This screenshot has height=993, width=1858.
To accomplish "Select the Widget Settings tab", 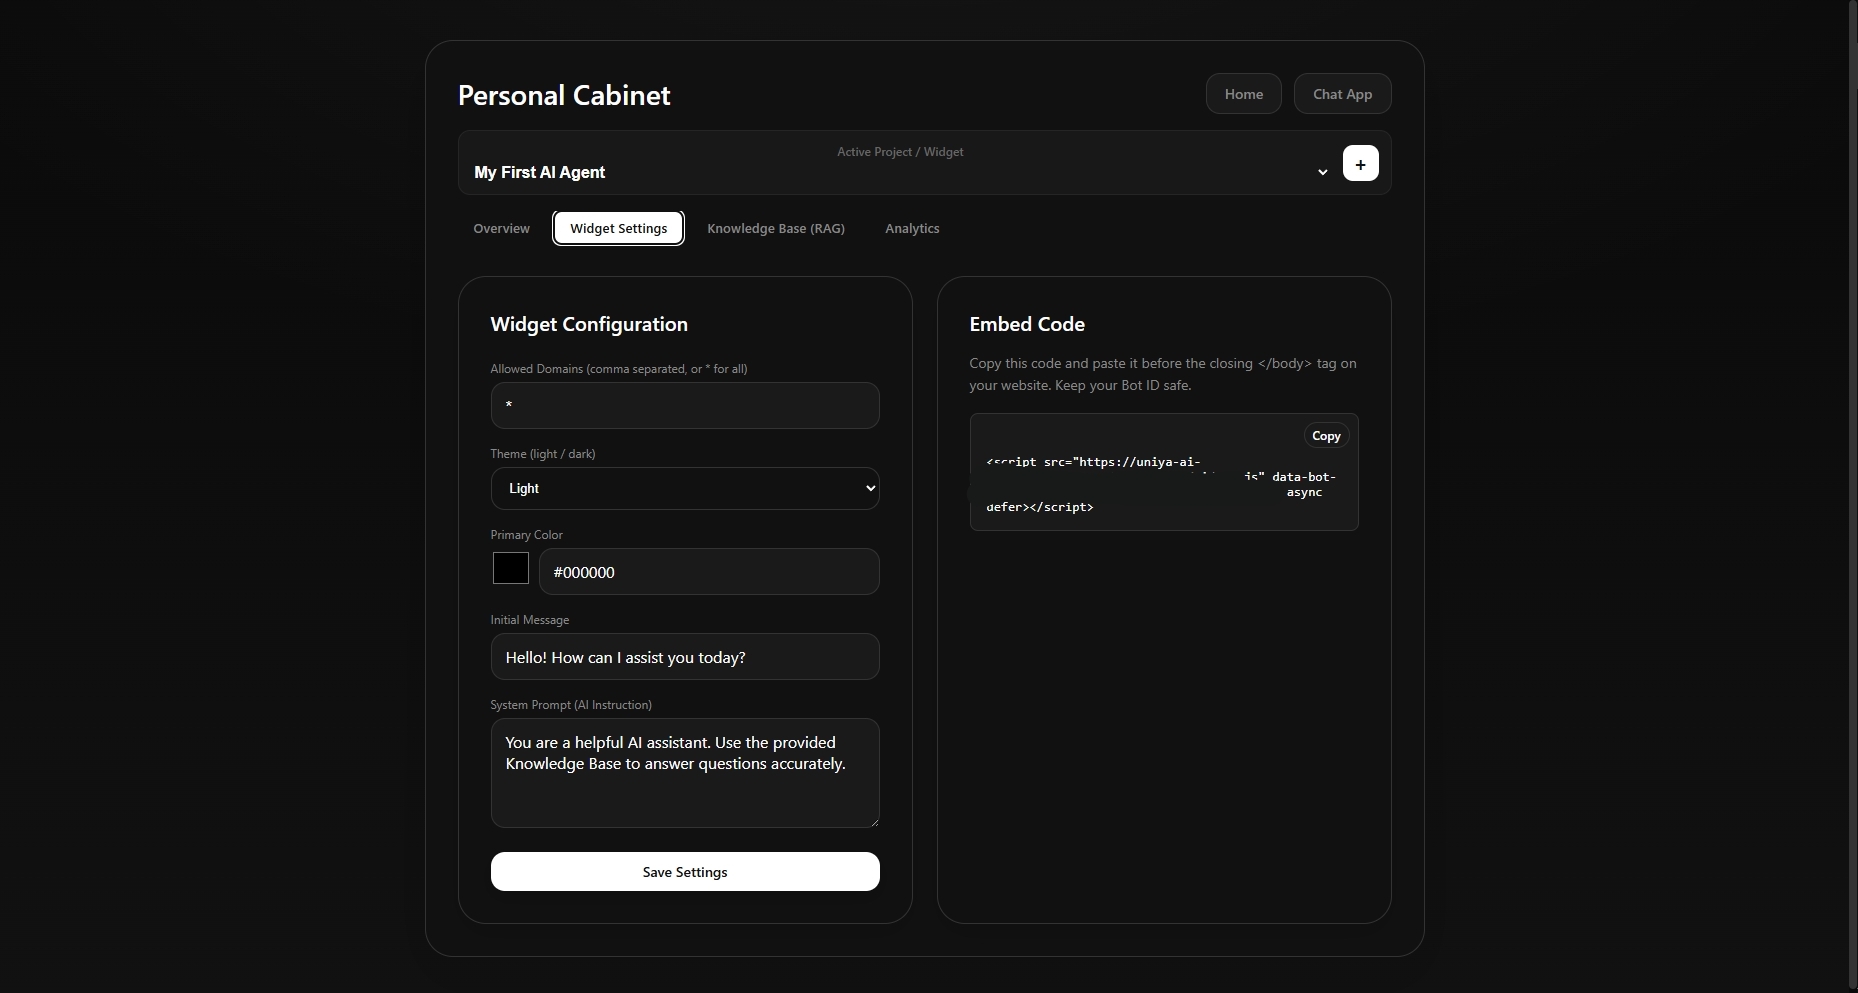I will [x=618, y=229].
